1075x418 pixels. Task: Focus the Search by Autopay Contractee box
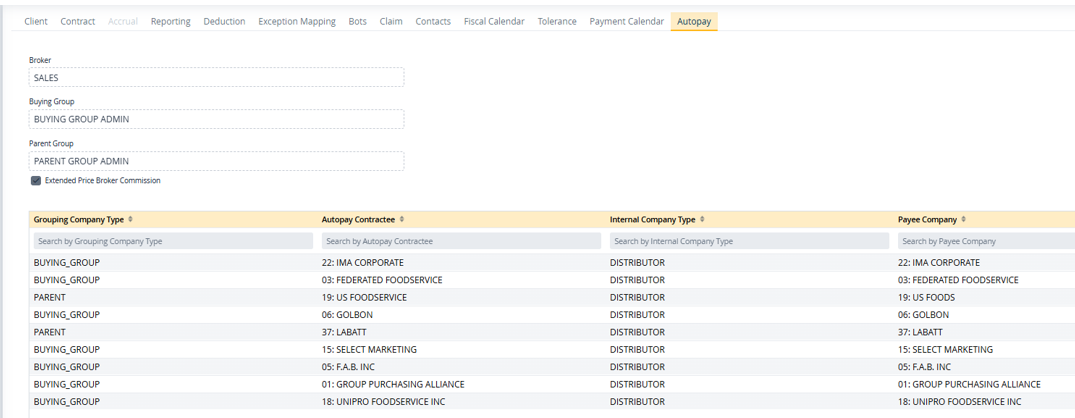coord(460,241)
